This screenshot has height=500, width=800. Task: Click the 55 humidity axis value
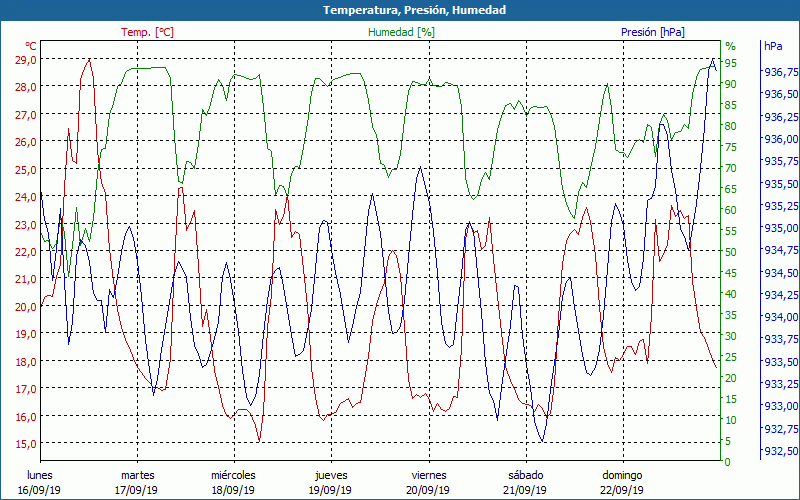point(731,231)
